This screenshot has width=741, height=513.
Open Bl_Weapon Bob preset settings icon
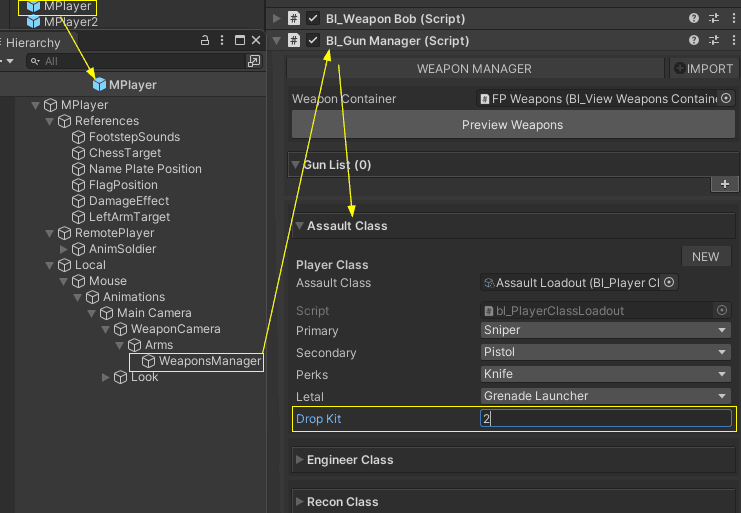click(713, 18)
